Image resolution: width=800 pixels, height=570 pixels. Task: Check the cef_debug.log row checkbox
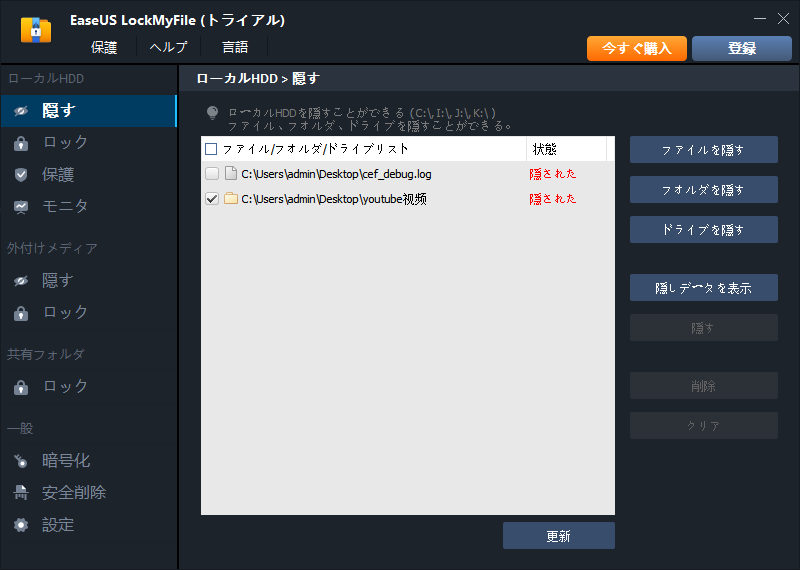point(212,174)
